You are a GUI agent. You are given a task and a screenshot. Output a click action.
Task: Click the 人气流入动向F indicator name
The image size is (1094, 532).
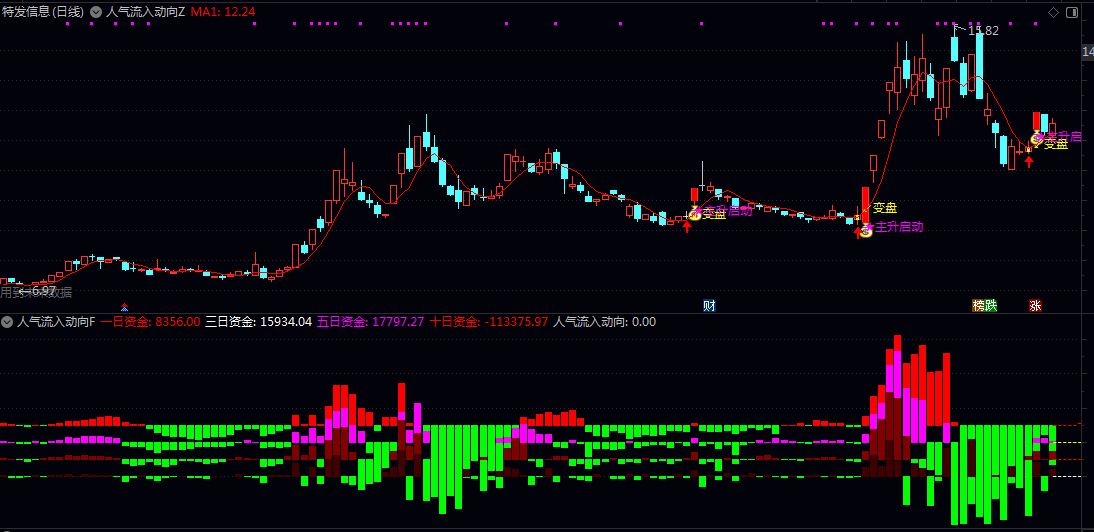point(56,322)
